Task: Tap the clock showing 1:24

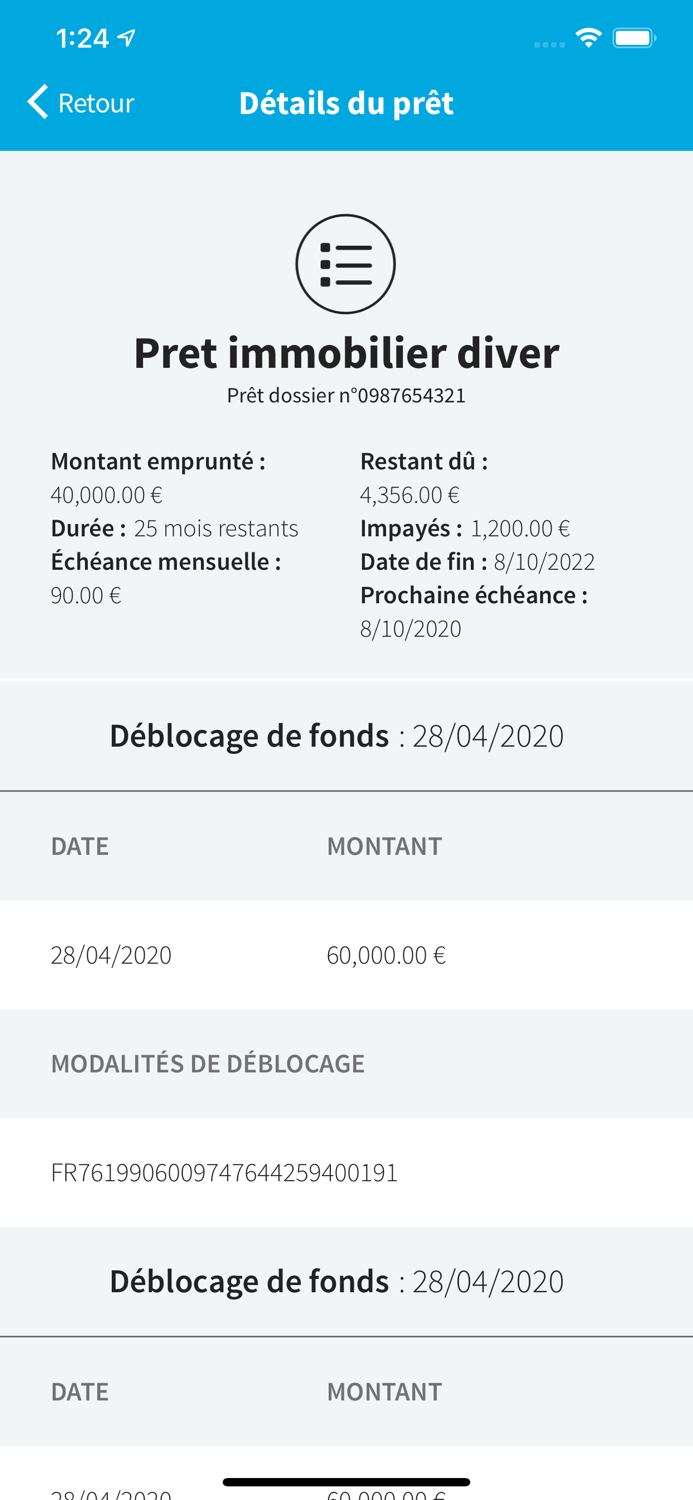Action: [82, 37]
